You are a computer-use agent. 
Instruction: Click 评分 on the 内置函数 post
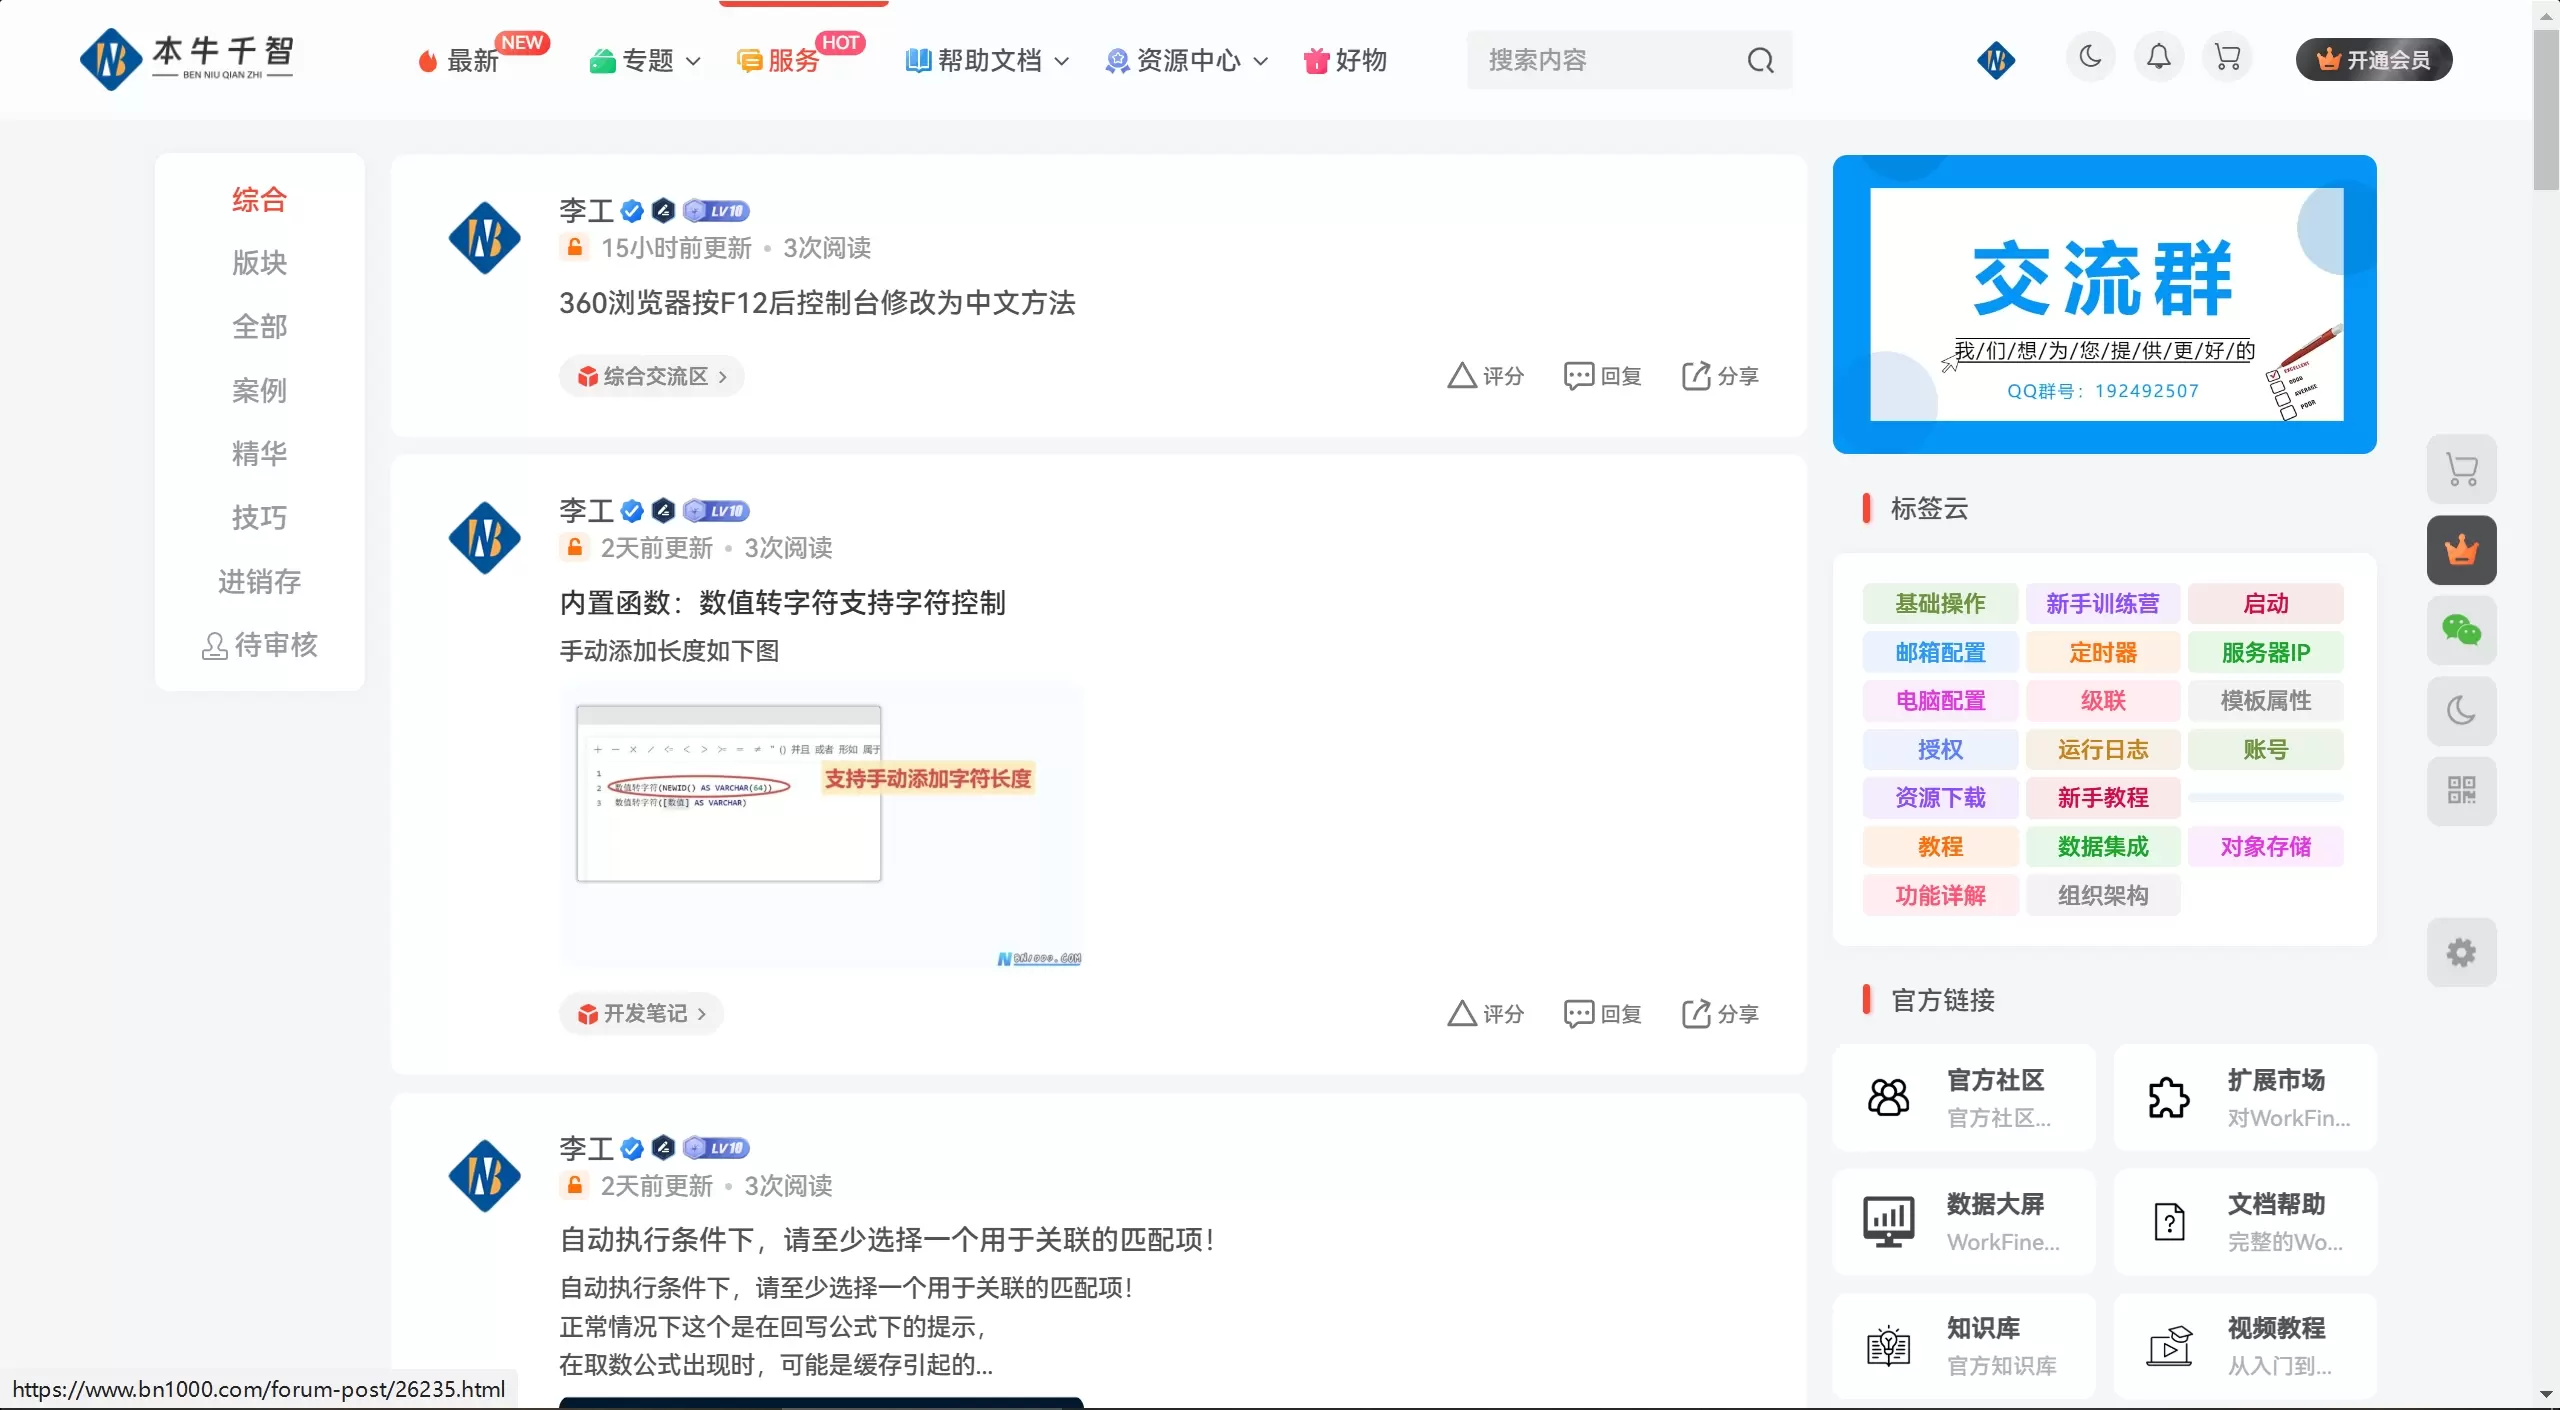pos(1486,1014)
